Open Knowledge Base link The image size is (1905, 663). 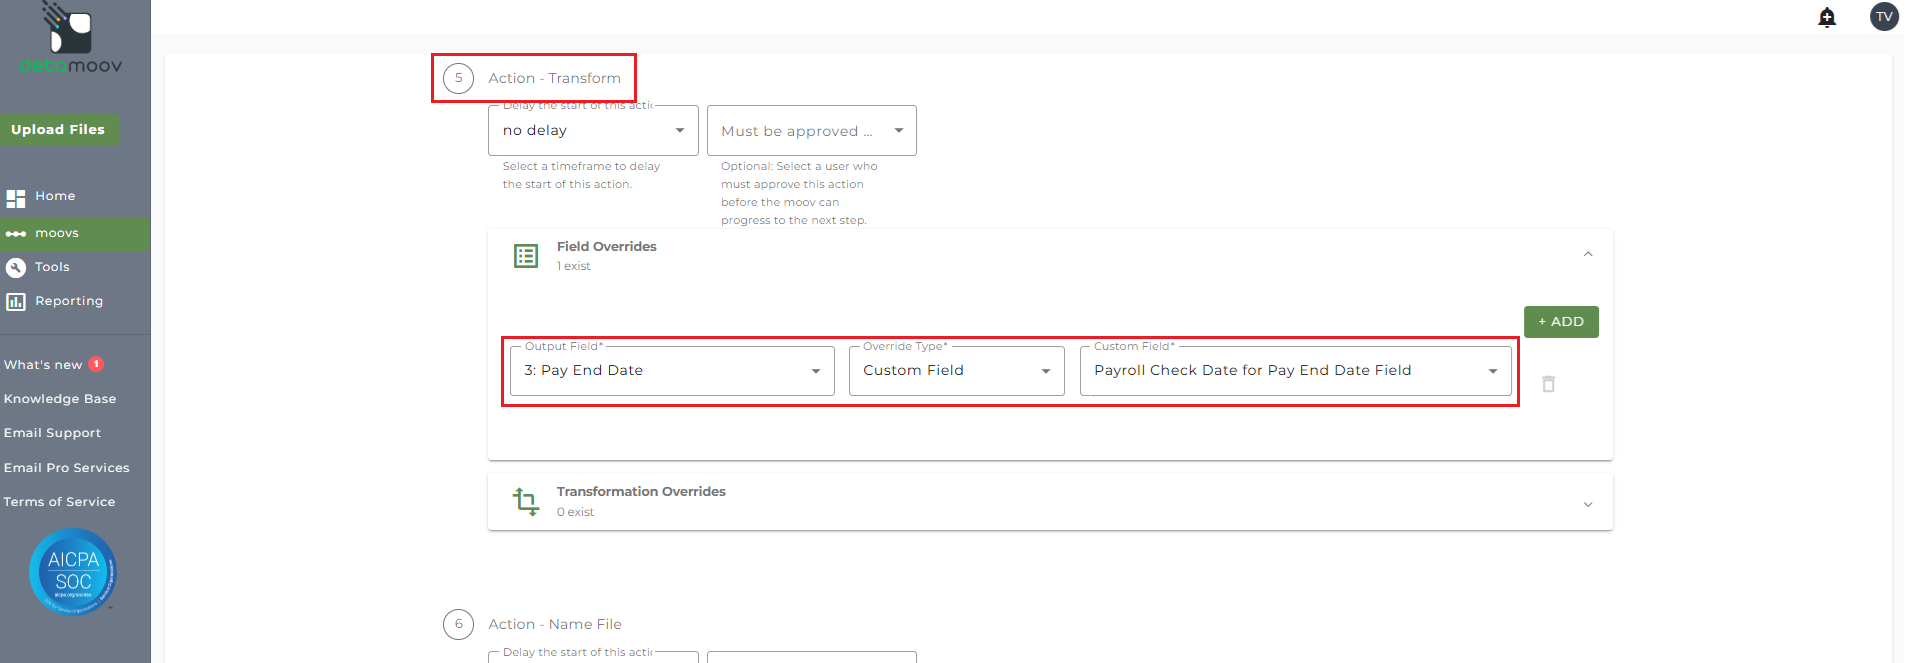[60, 399]
